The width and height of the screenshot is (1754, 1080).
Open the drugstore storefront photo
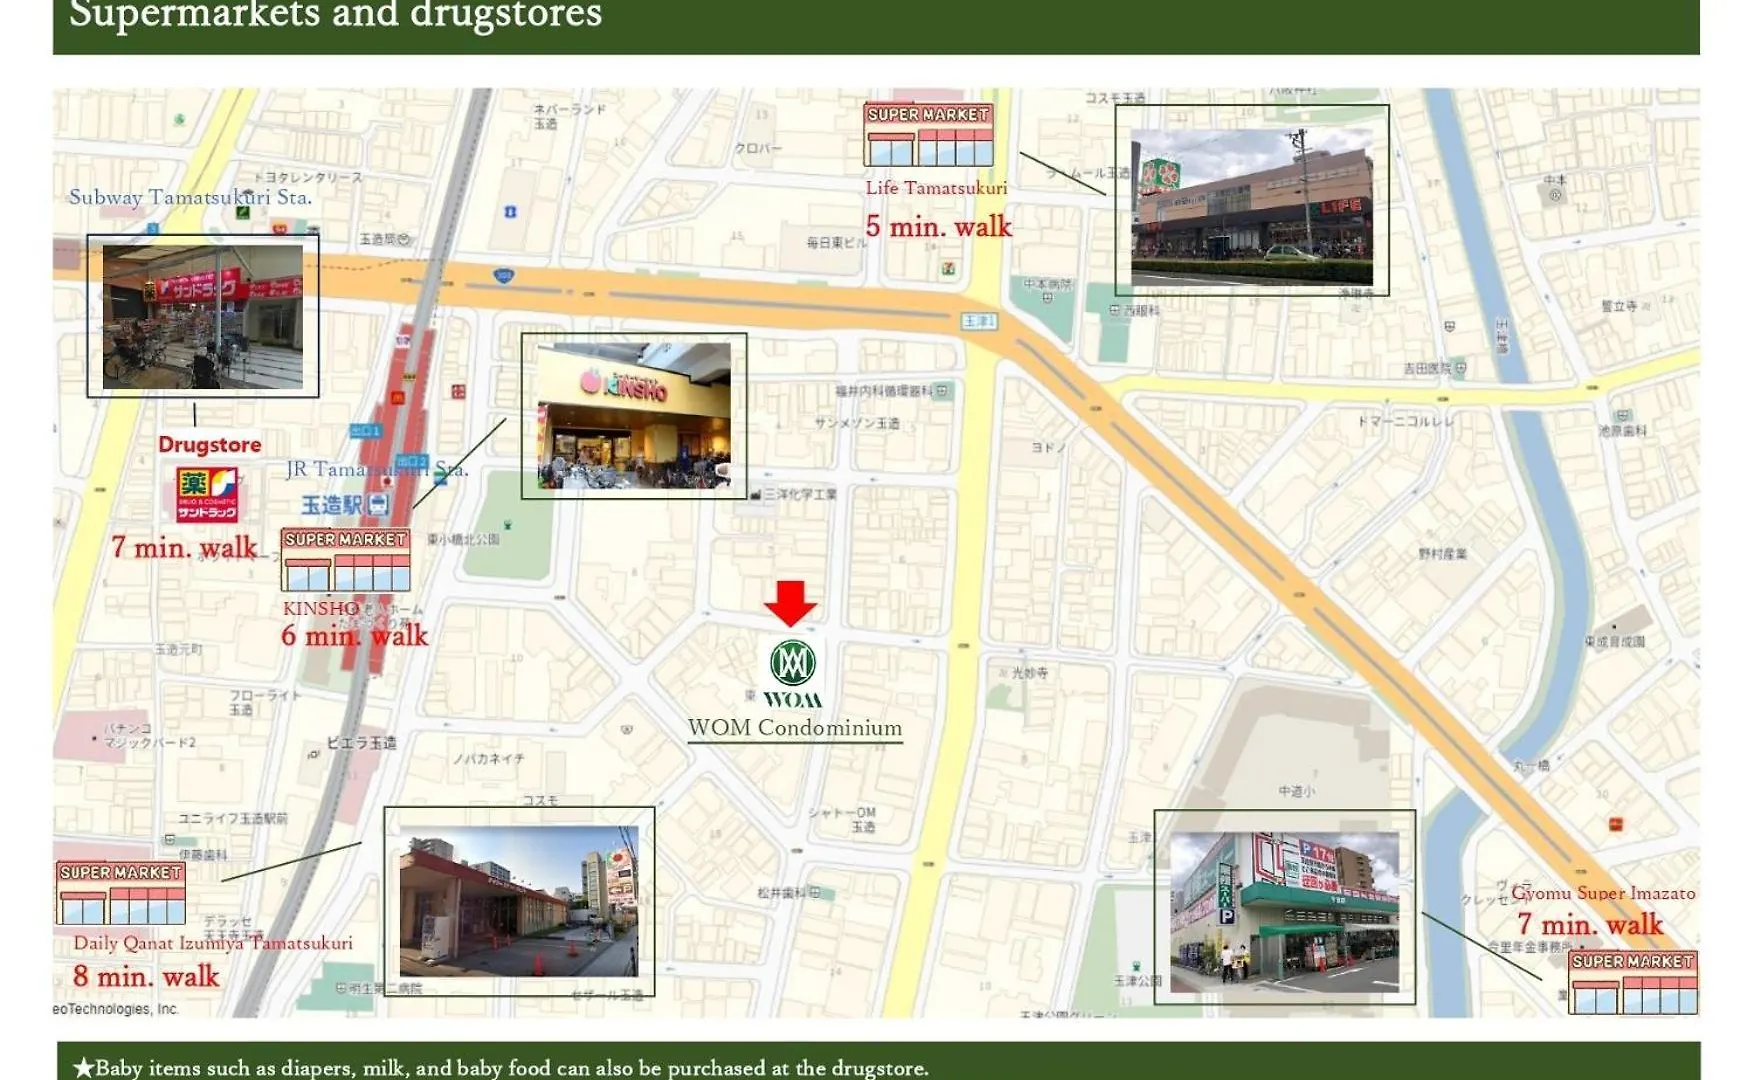coord(203,316)
